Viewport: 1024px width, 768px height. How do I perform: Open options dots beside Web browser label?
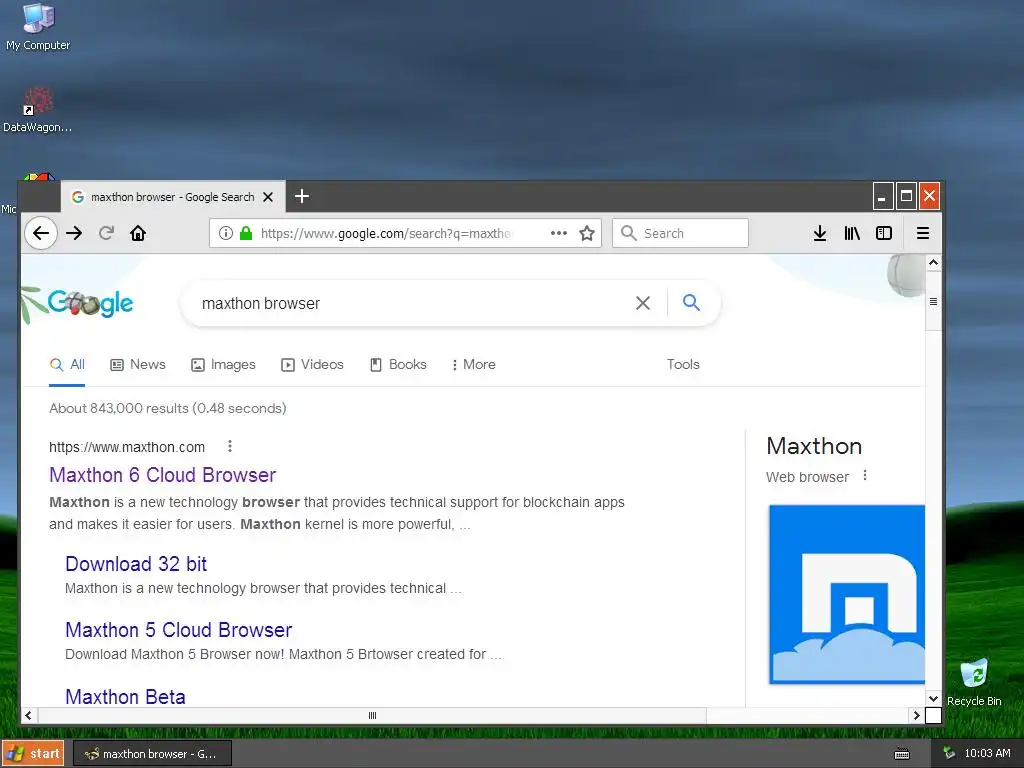pyautogui.click(x=865, y=475)
